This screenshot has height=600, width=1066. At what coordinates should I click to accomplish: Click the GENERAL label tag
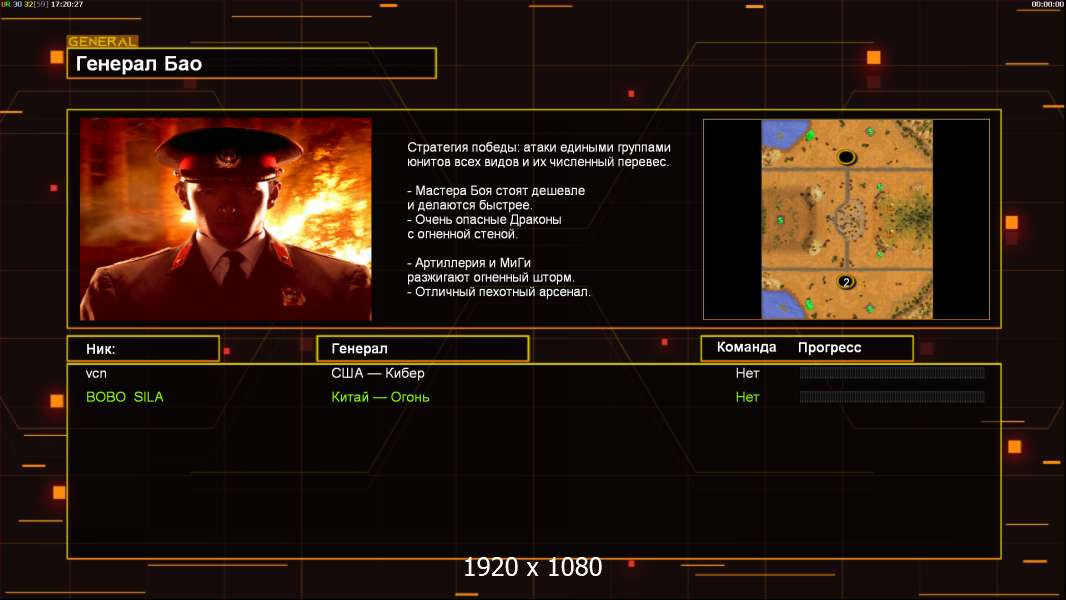pos(103,41)
